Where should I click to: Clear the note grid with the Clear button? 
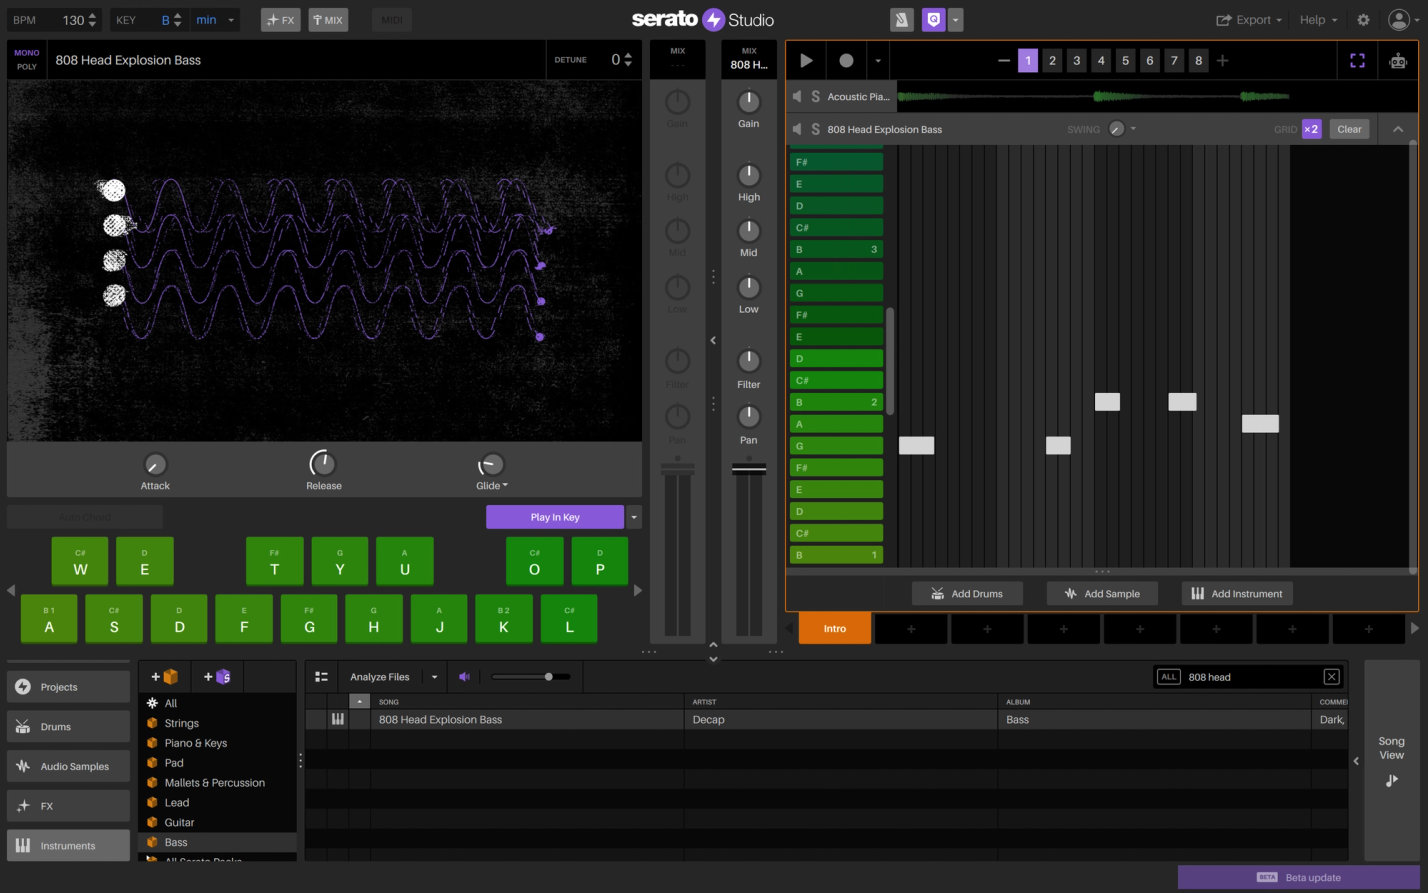coord(1349,129)
